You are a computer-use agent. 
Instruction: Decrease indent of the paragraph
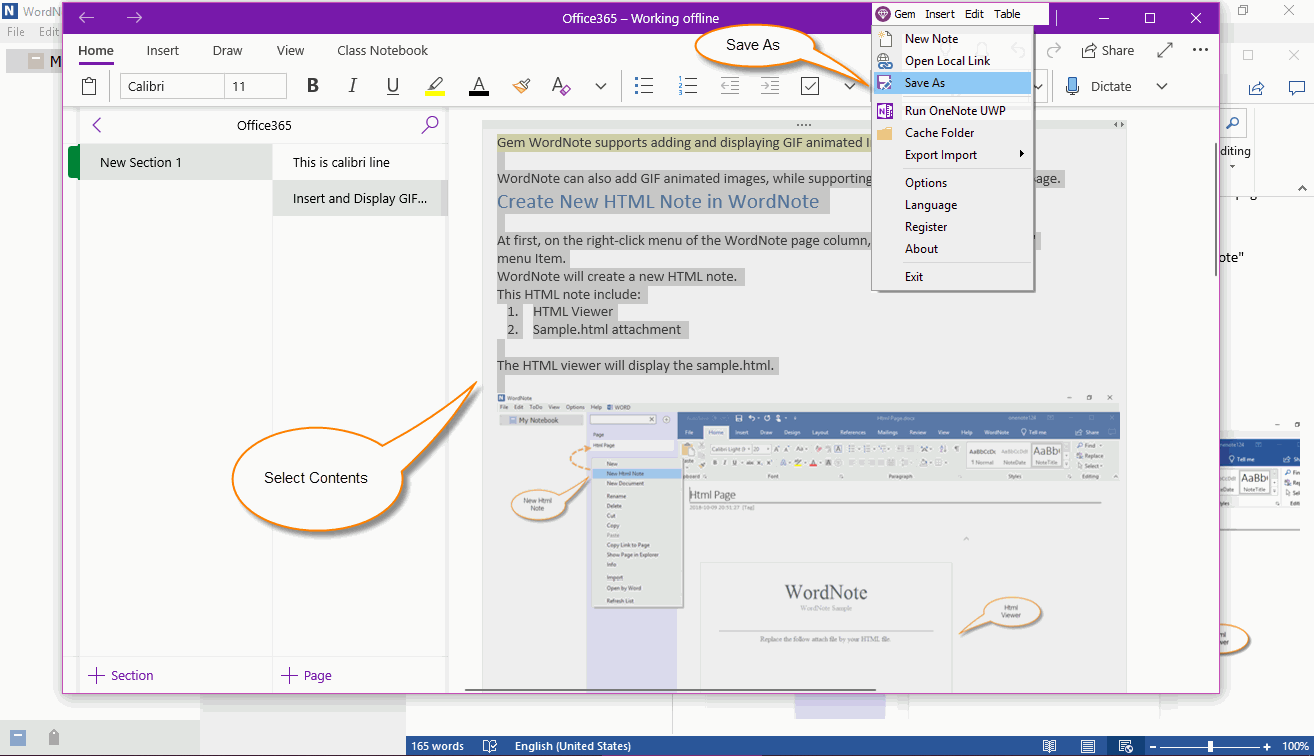point(730,86)
